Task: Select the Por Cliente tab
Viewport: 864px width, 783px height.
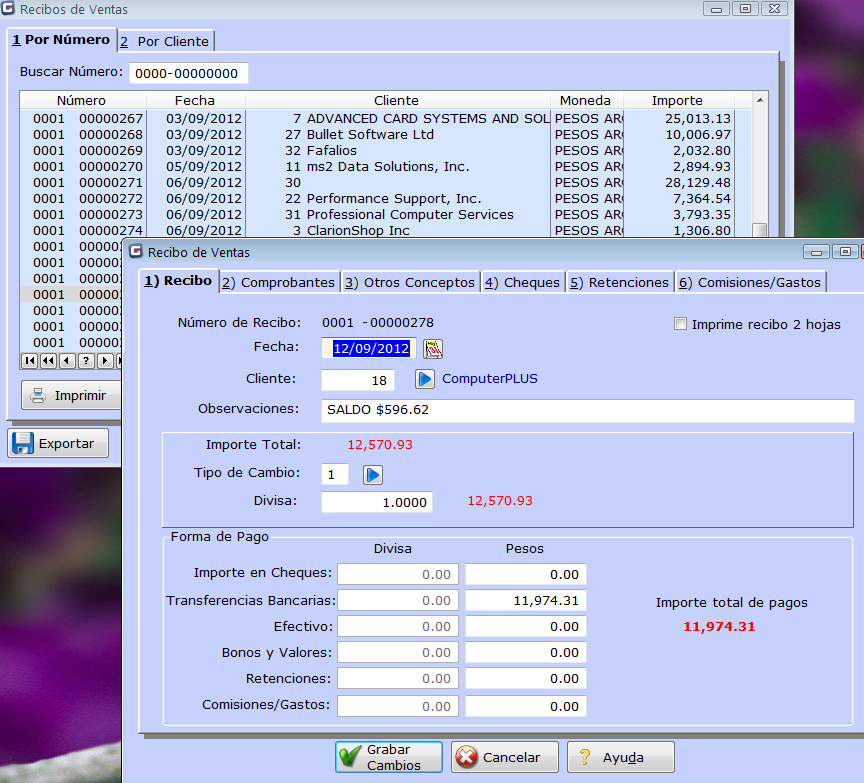Action: coord(164,41)
